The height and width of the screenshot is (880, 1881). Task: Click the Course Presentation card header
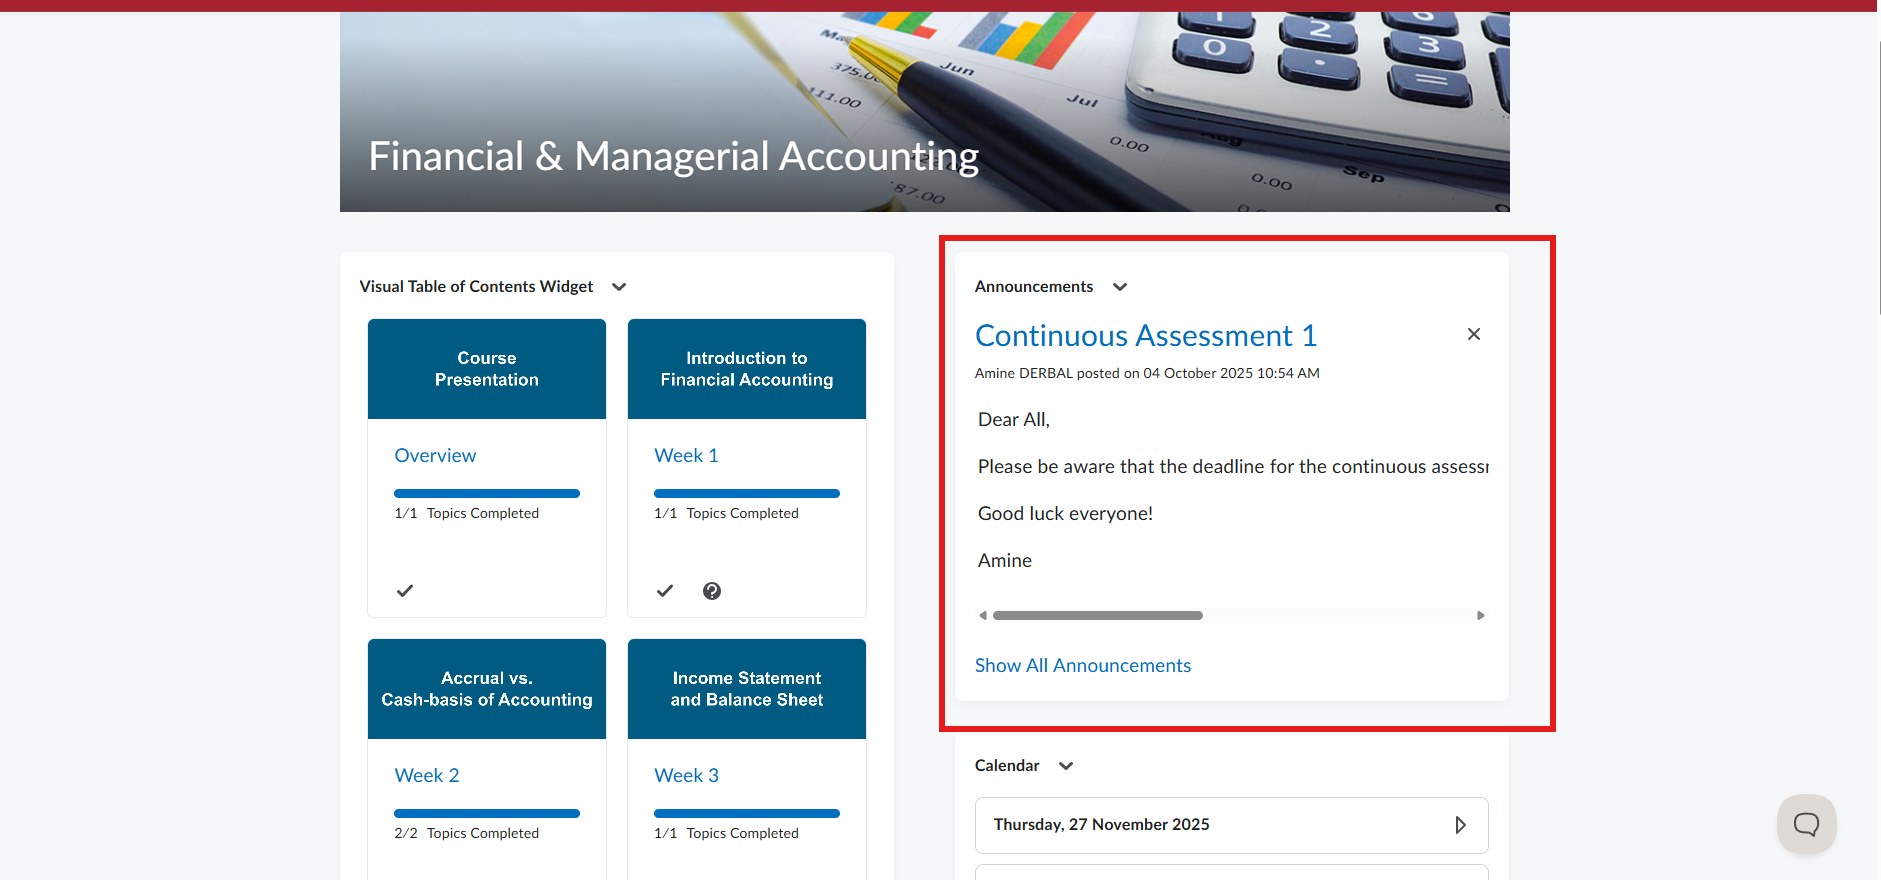pos(487,369)
